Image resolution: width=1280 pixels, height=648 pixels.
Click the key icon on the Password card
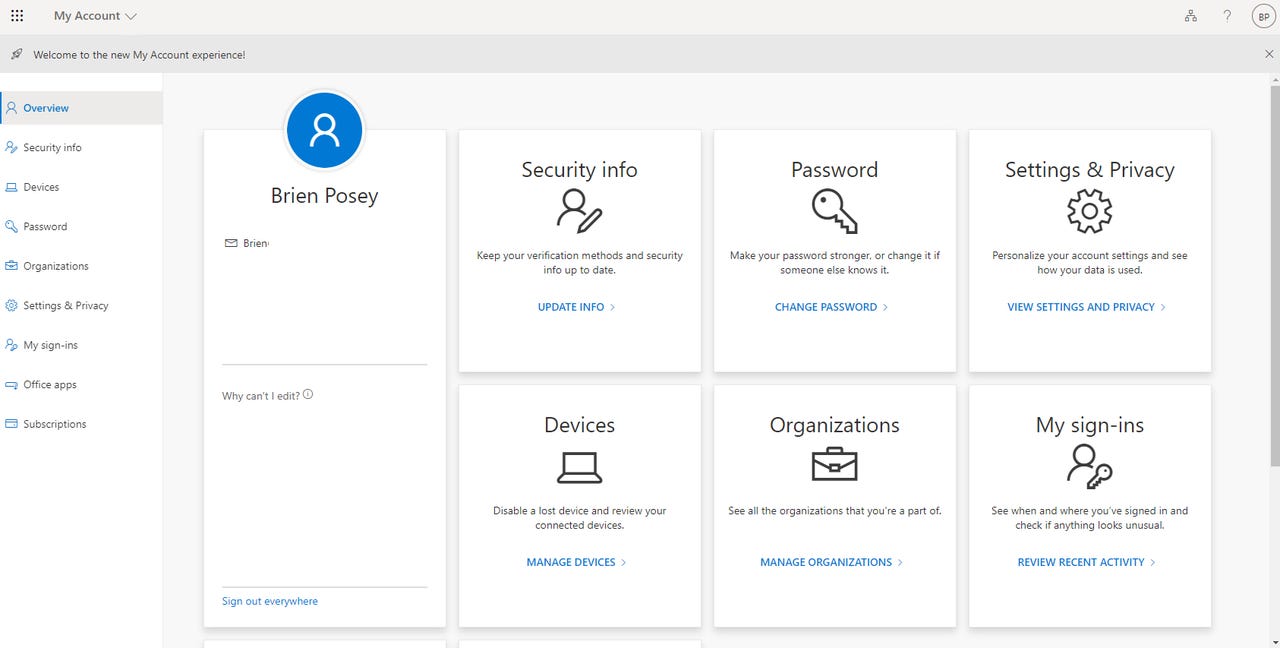834,210
